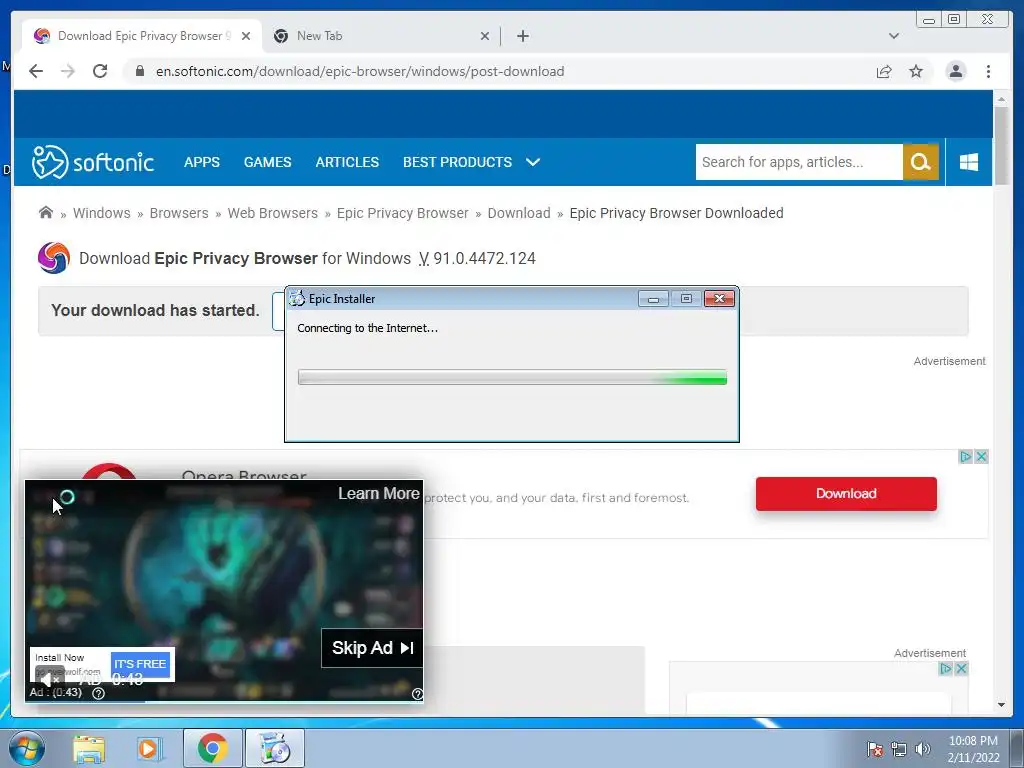Close the Epic Installer window
The height and width of the screenshot is (768, 1024).
pyautogui.click(x=720, y=298)
